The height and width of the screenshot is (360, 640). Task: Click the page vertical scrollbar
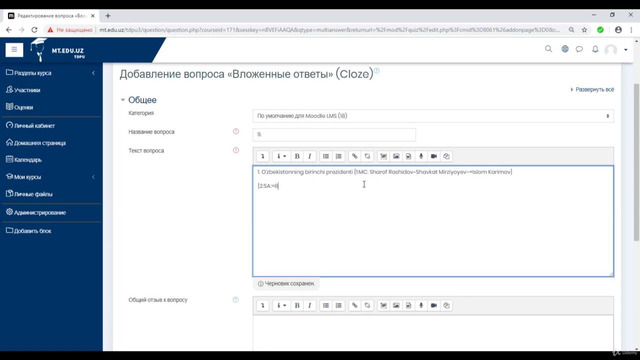pyautogui.click(x=636, y=162)
